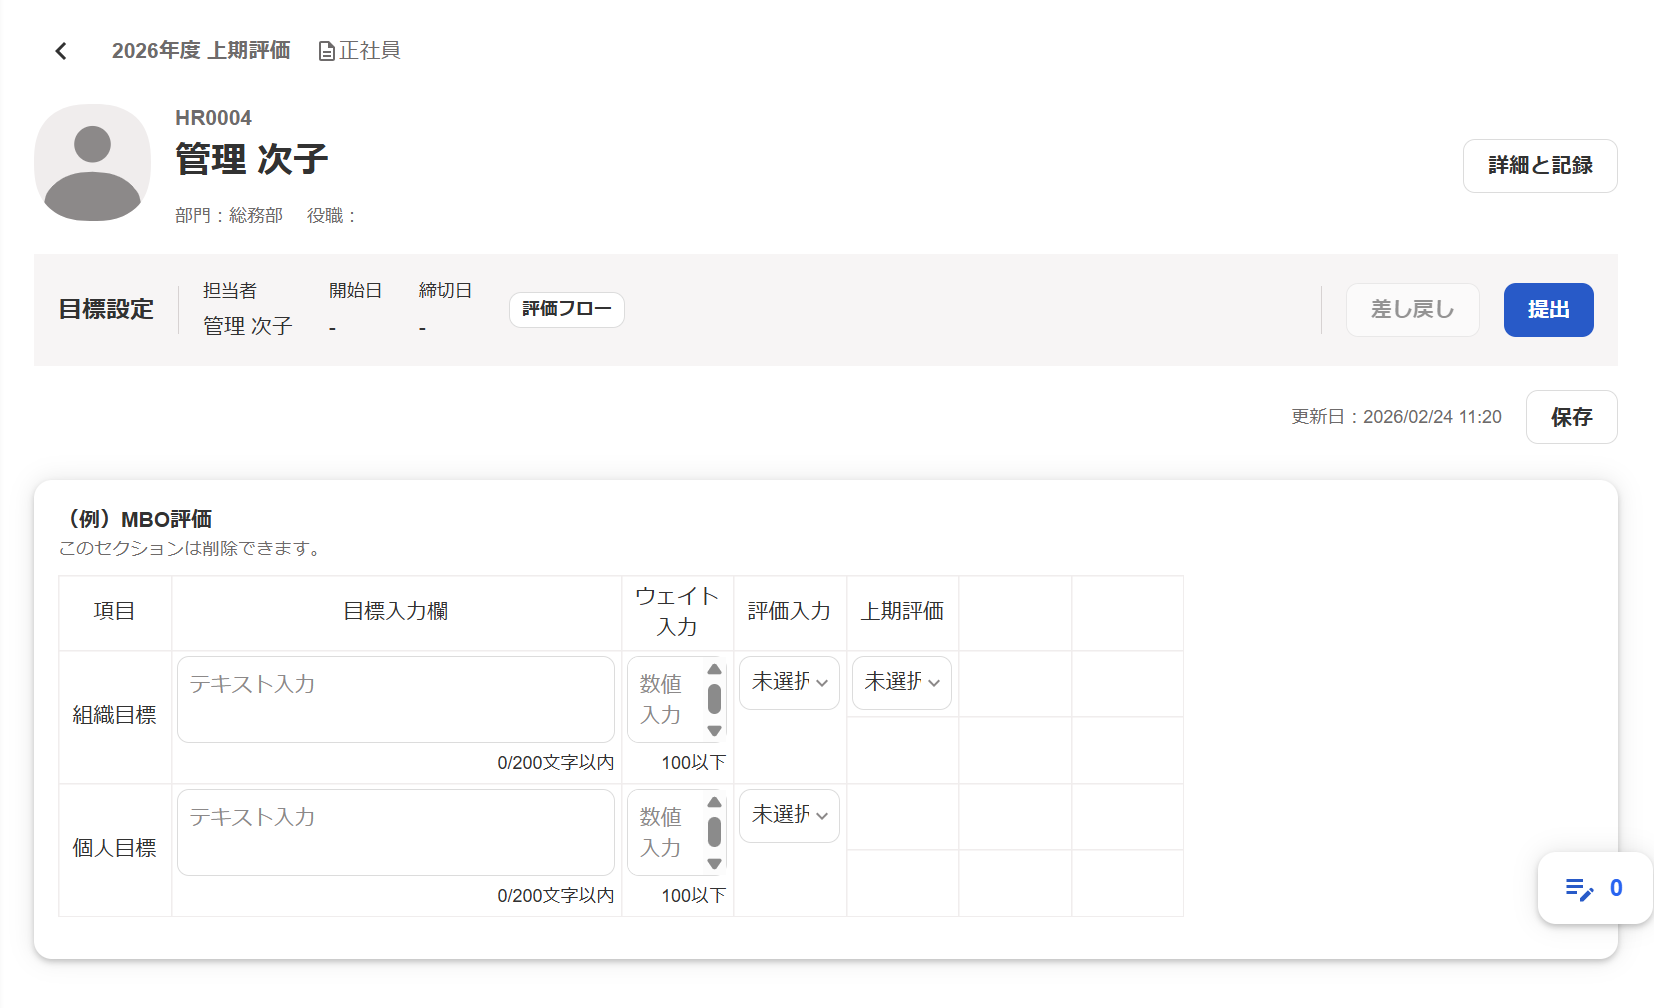Click the scrollbar thumb in 組織目標 weight field

point(714,699)
